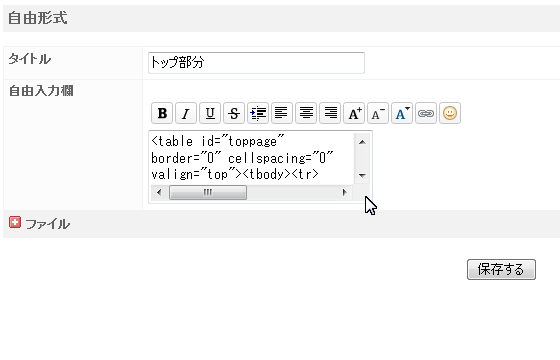Image resolution: width=560 pixels, height=360 pixels.
Task: Apply strikethrough formatting icon
Action: [x=234, y=113]
